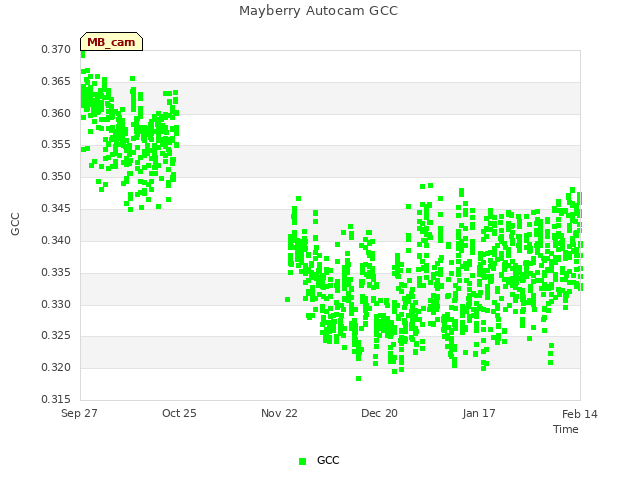Click the 0.355 y-axis value

click(56, 144)
